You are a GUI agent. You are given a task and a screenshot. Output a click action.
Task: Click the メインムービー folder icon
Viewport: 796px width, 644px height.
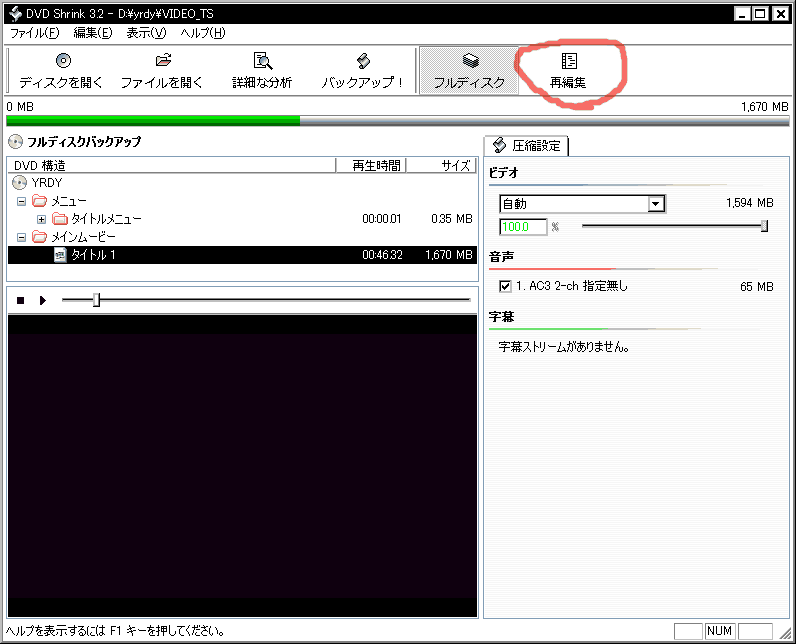tap(39, 236)
